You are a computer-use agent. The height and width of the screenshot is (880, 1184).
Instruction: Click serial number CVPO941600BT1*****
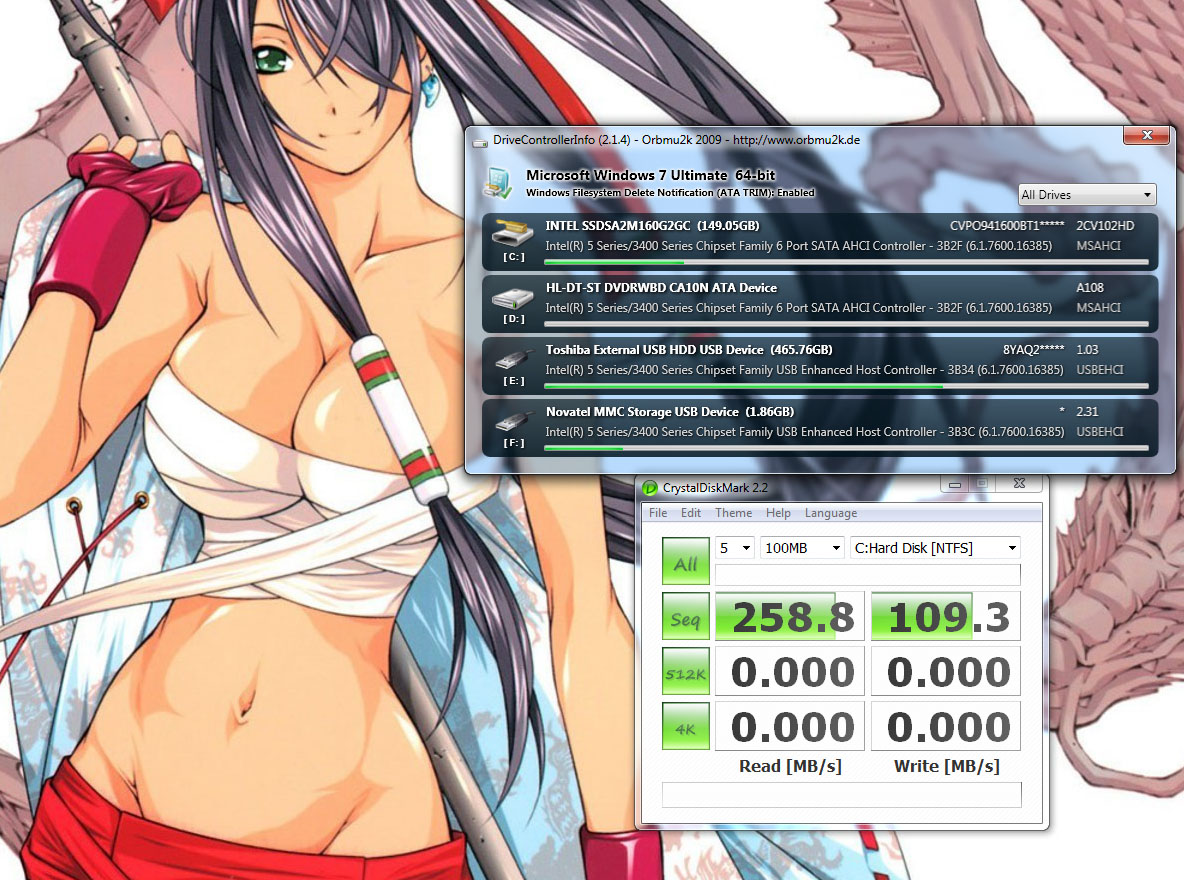pos(1007,226)
